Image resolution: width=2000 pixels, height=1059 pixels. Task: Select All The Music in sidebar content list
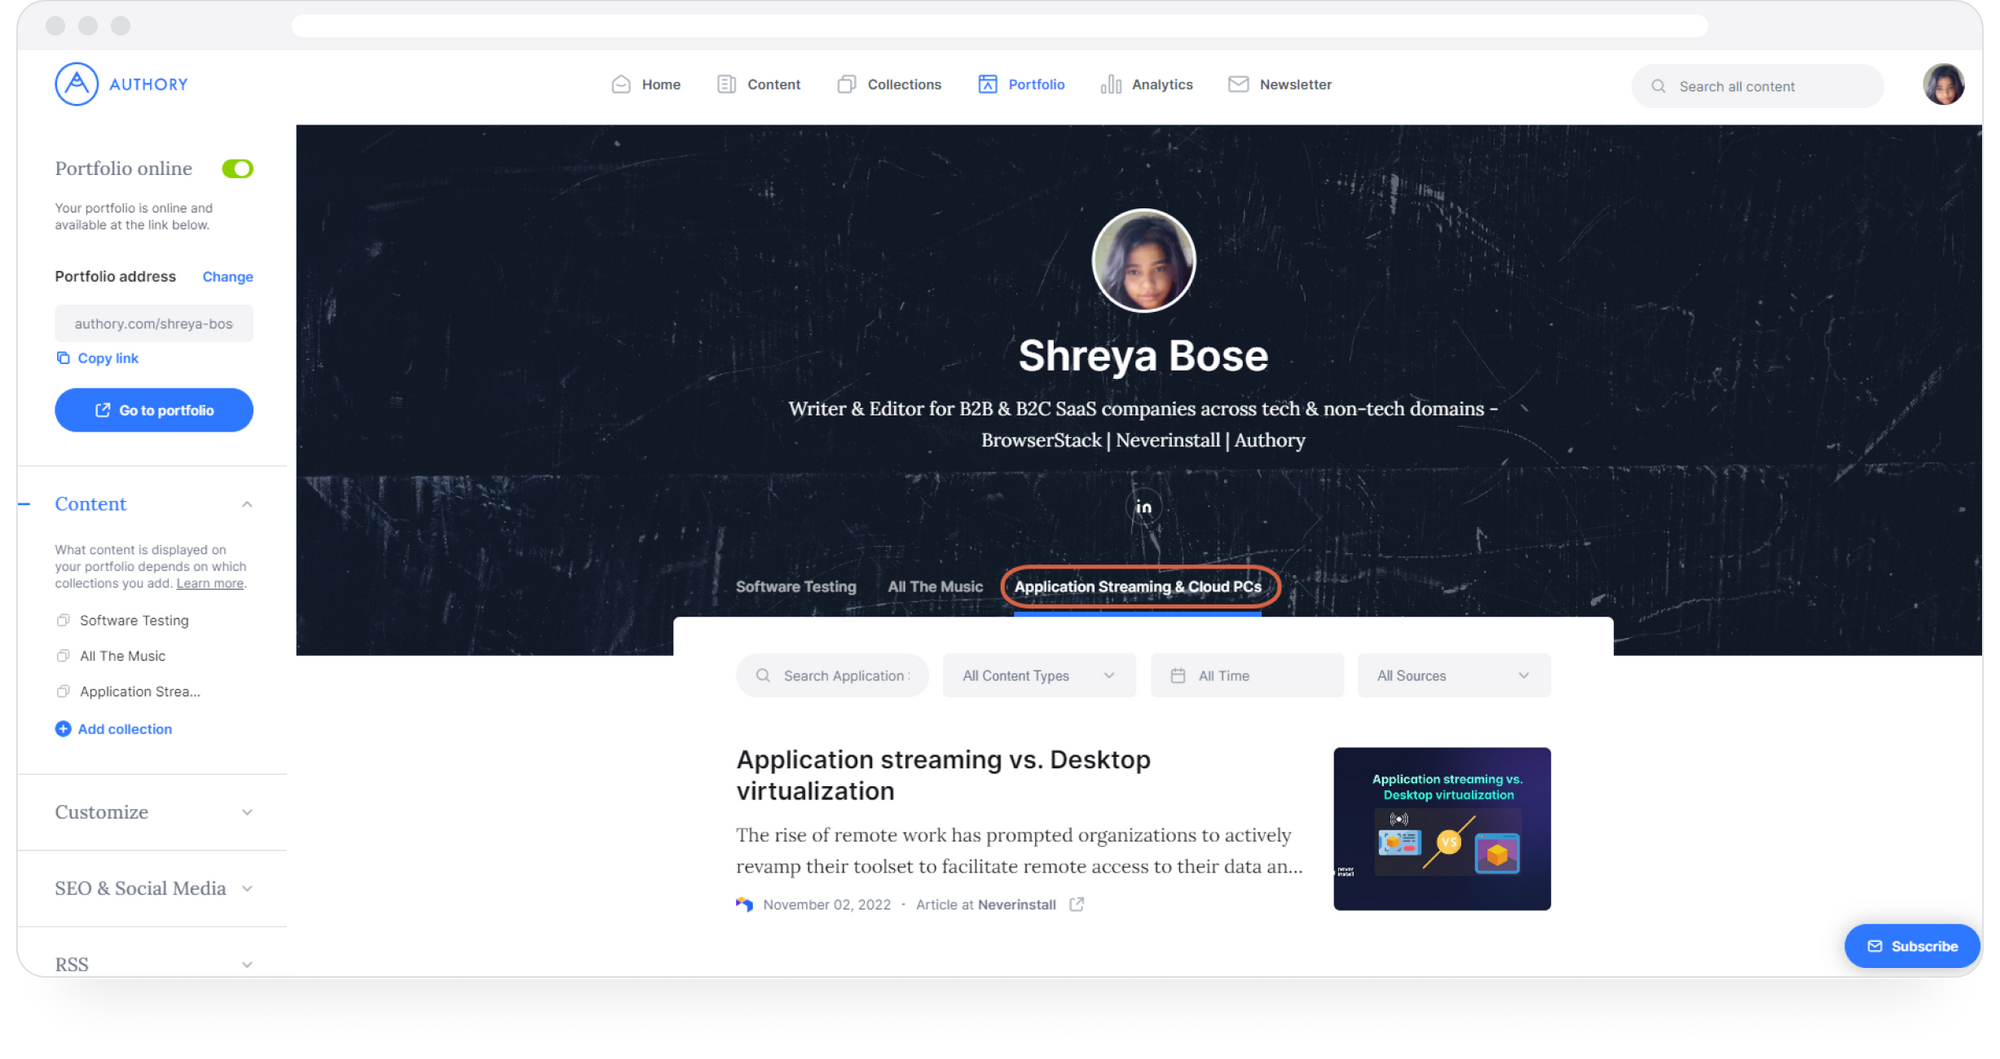pos(122,656)
